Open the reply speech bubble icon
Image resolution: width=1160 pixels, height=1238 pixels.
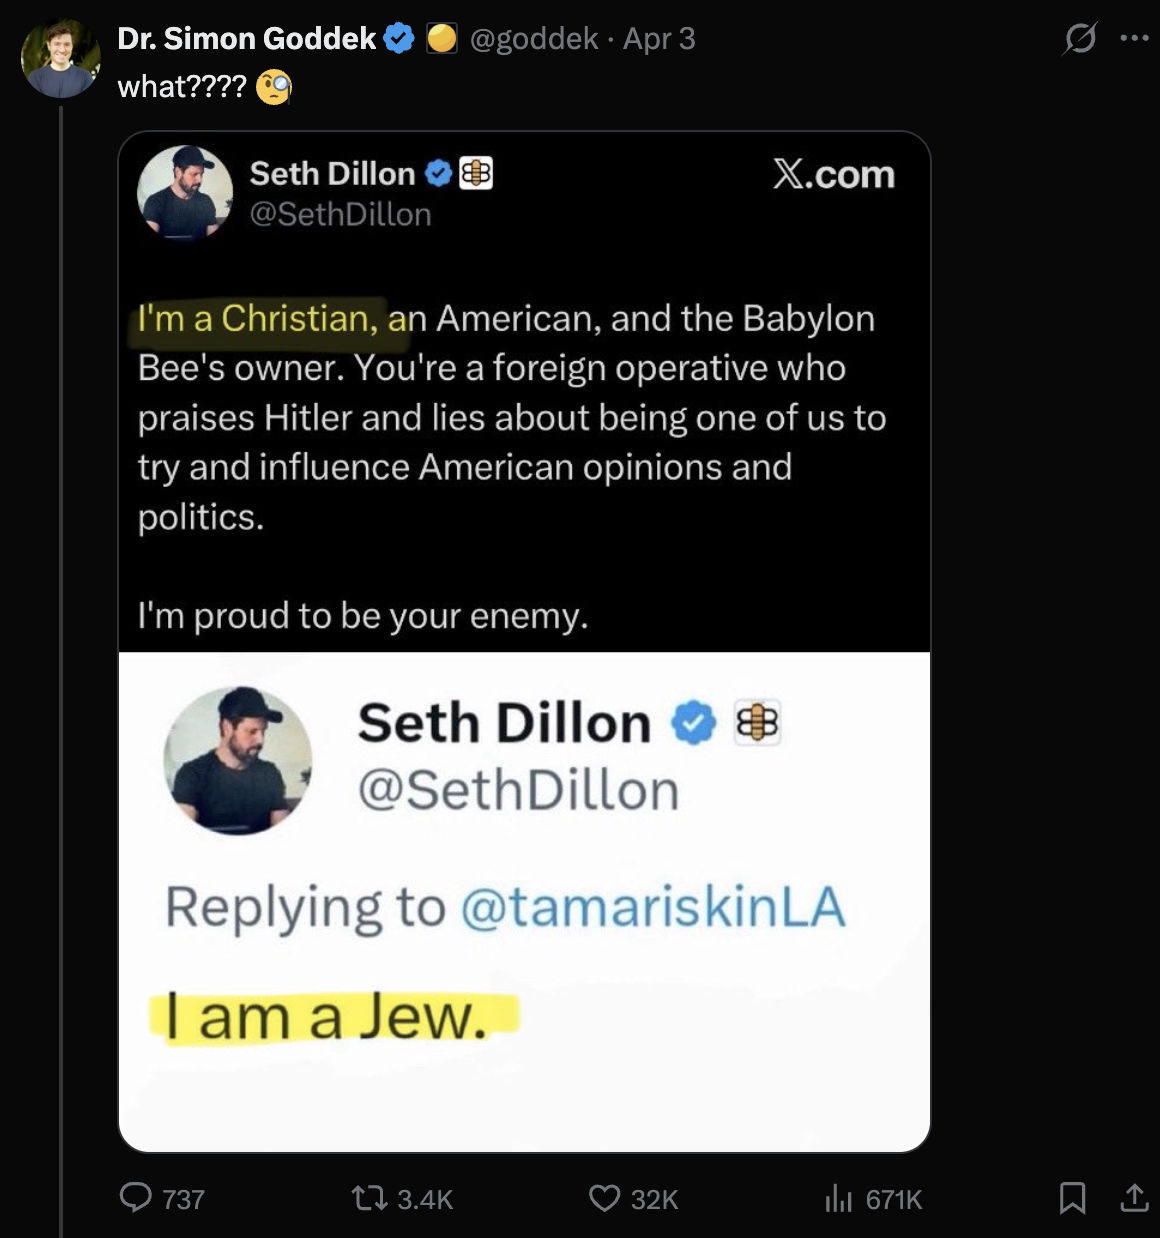pyautogui.click(x=136, y=1199)
